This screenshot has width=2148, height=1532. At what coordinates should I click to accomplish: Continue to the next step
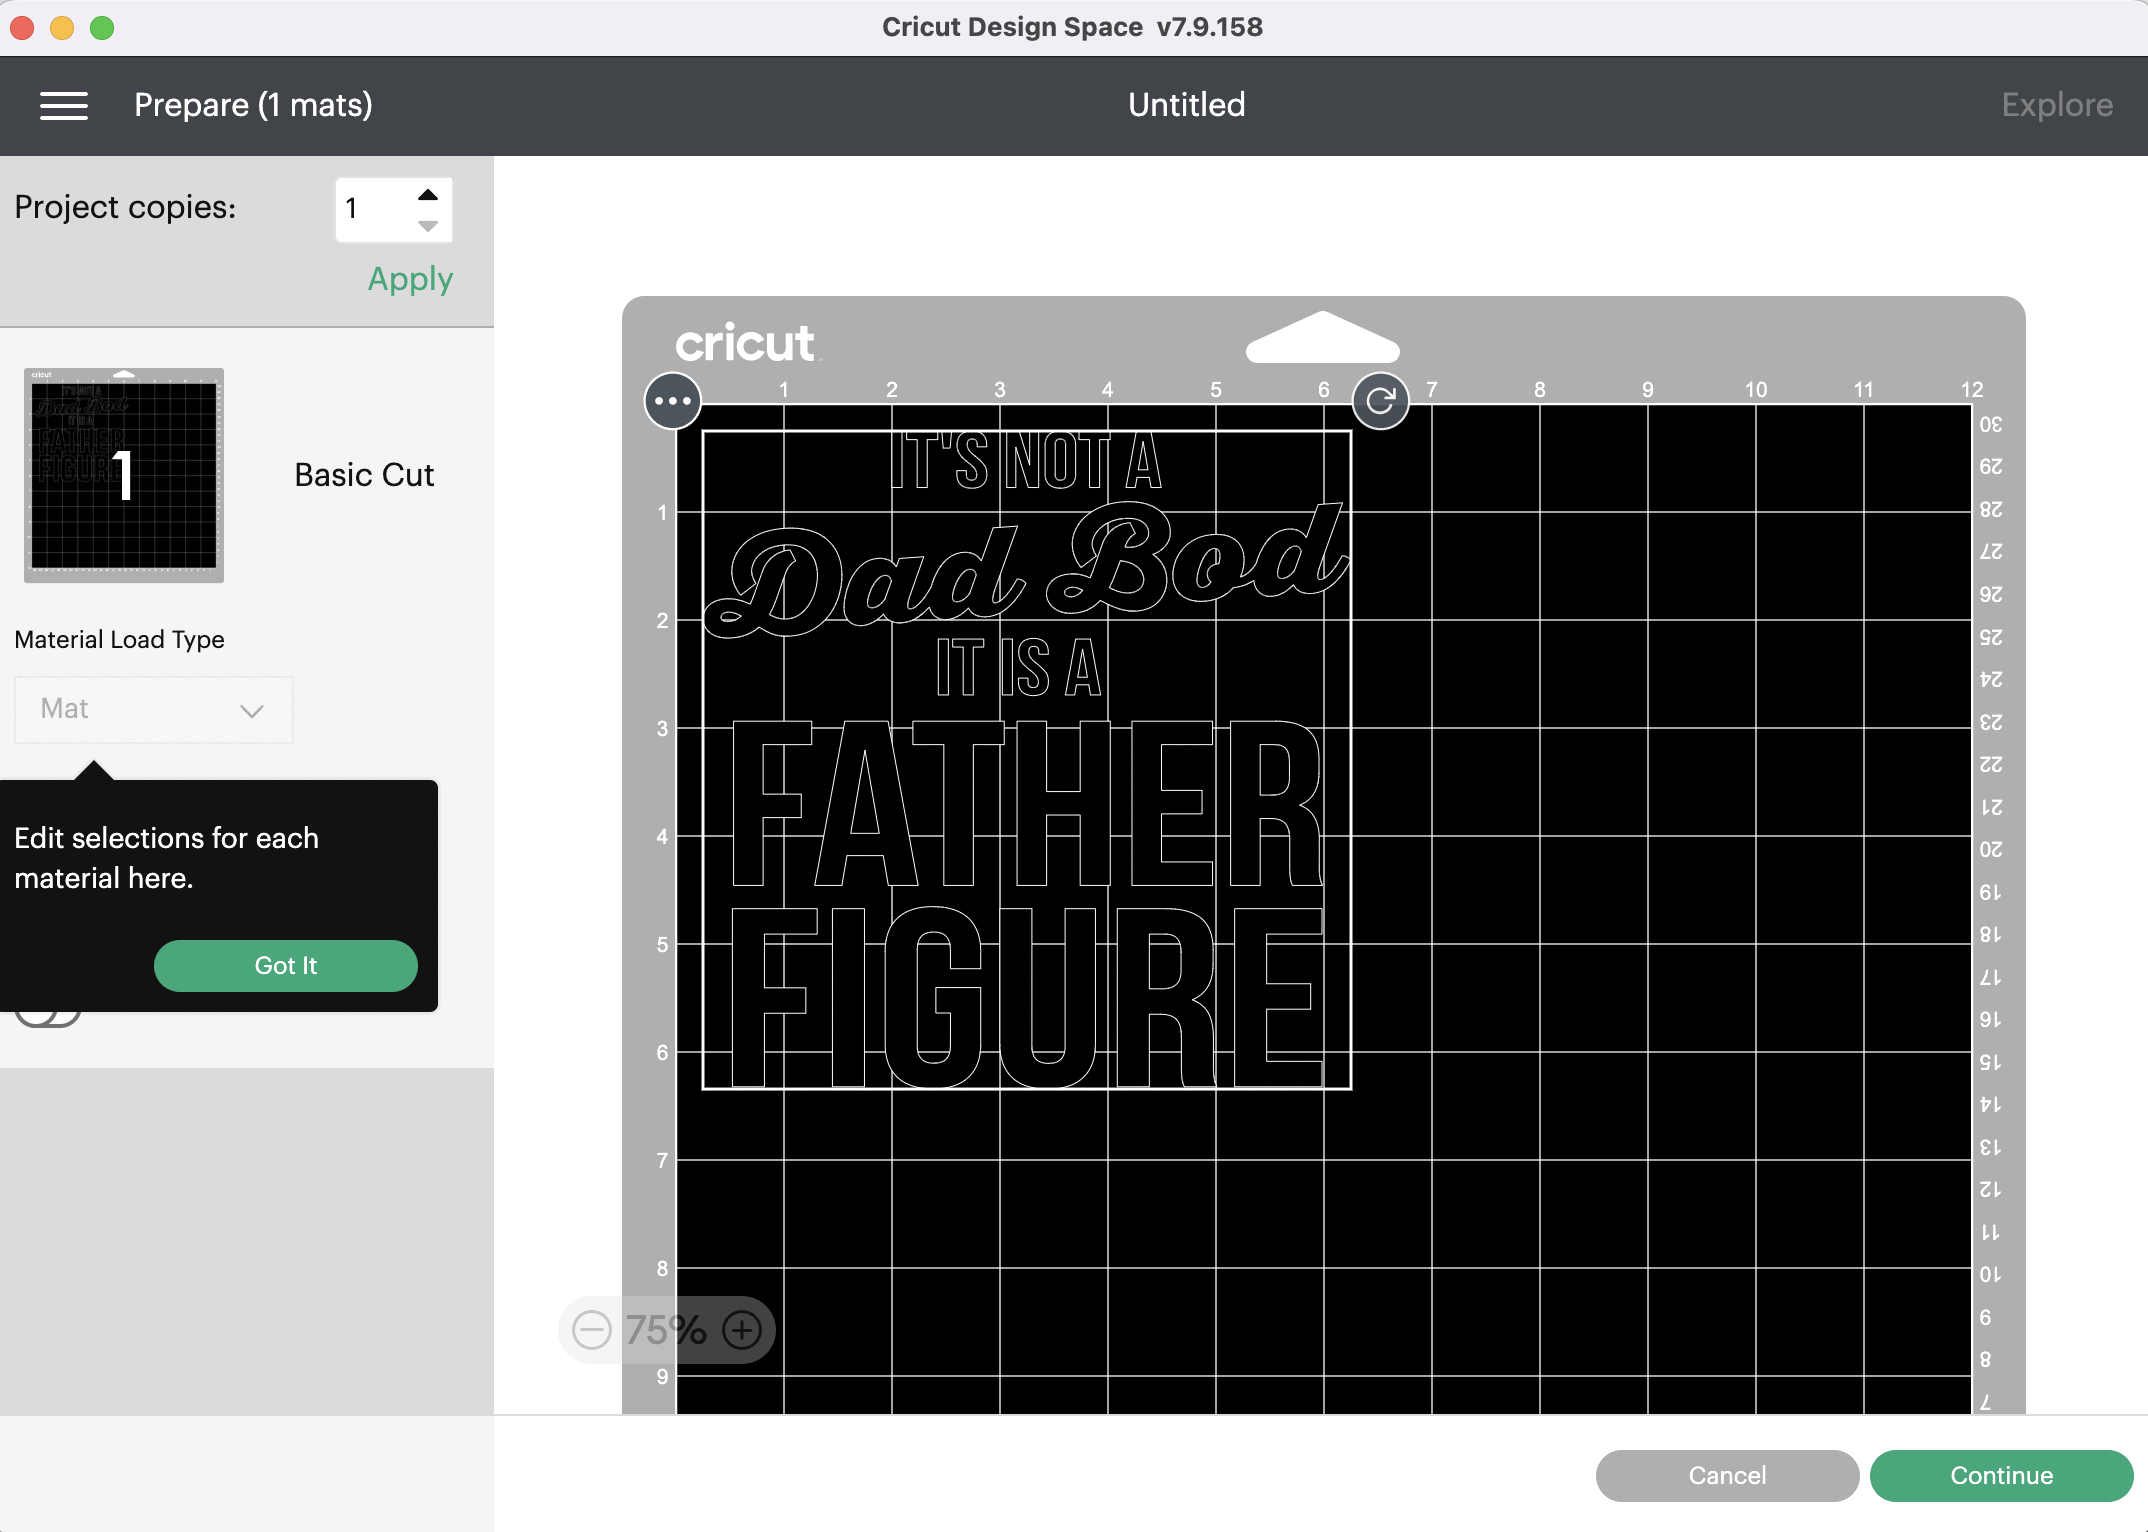[2001, 1476]
